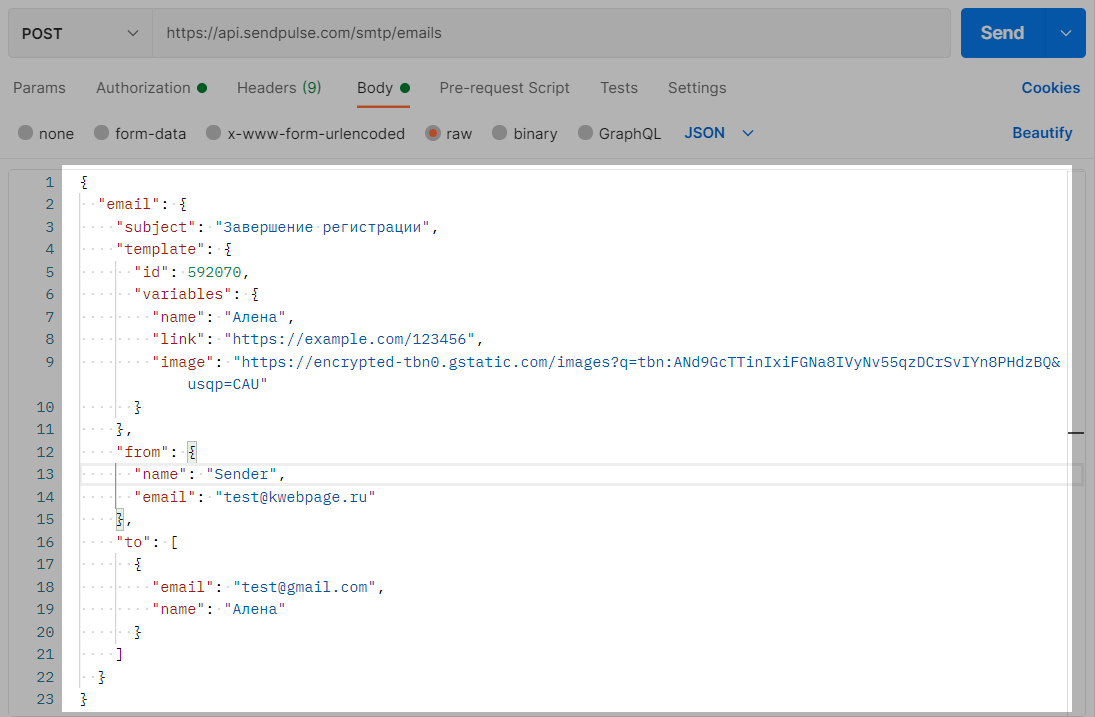This screenshot has width=1095, height=717.
Task: Select the raw body radio button
Action: (x=433, y=133)
